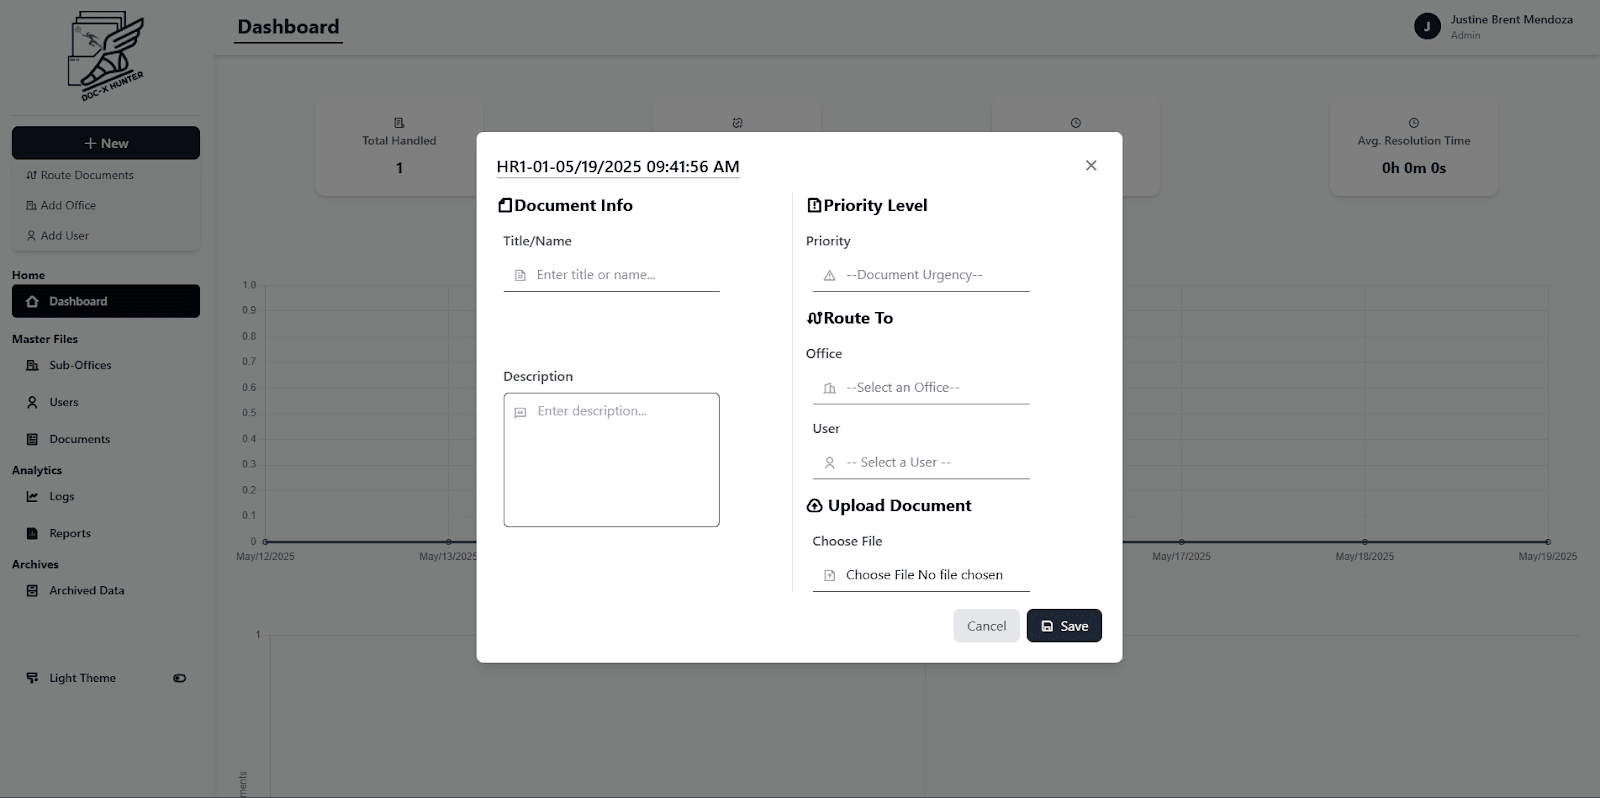Image resolution: width=1600 pixels, height=798 pixels.
Task: Click the Logs chart icon
Action: [32, 496]
